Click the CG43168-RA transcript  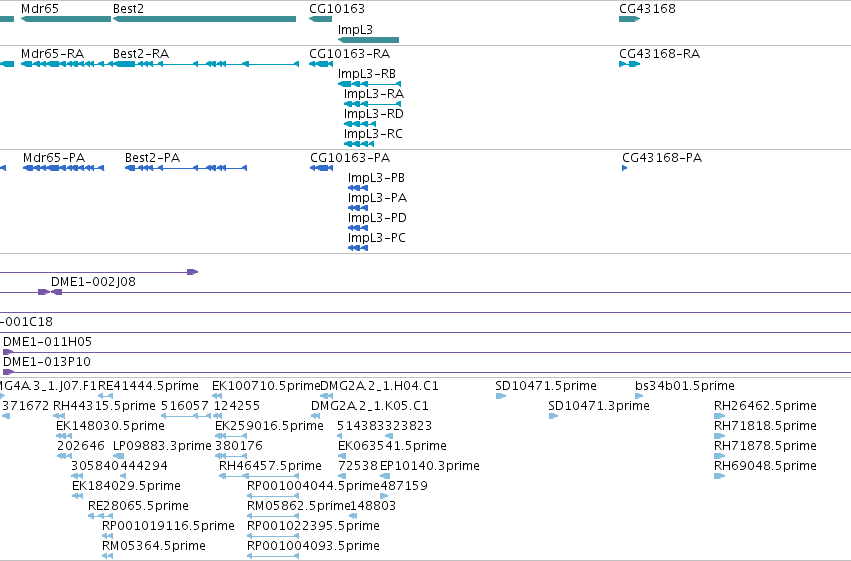click(x=630, y=64)
